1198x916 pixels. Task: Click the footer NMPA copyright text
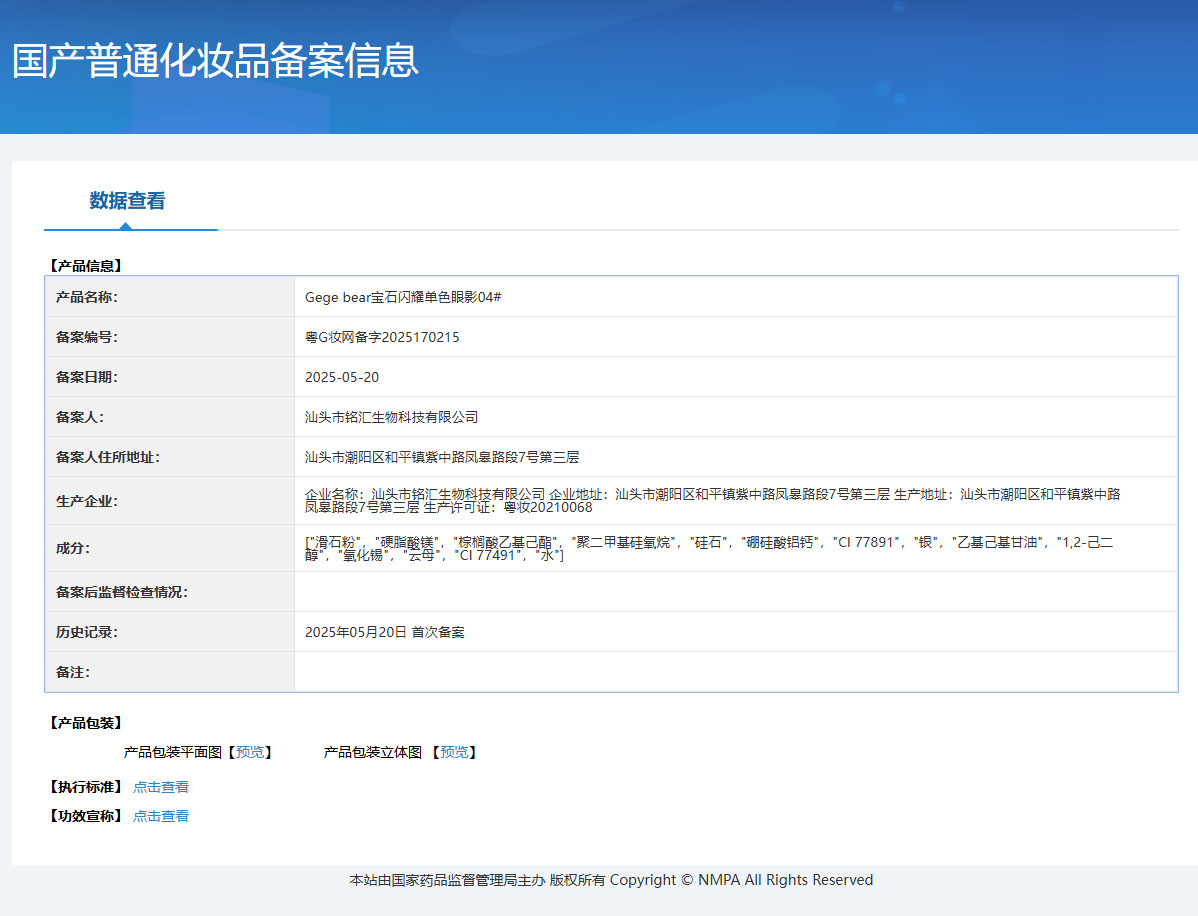[611, 880]
